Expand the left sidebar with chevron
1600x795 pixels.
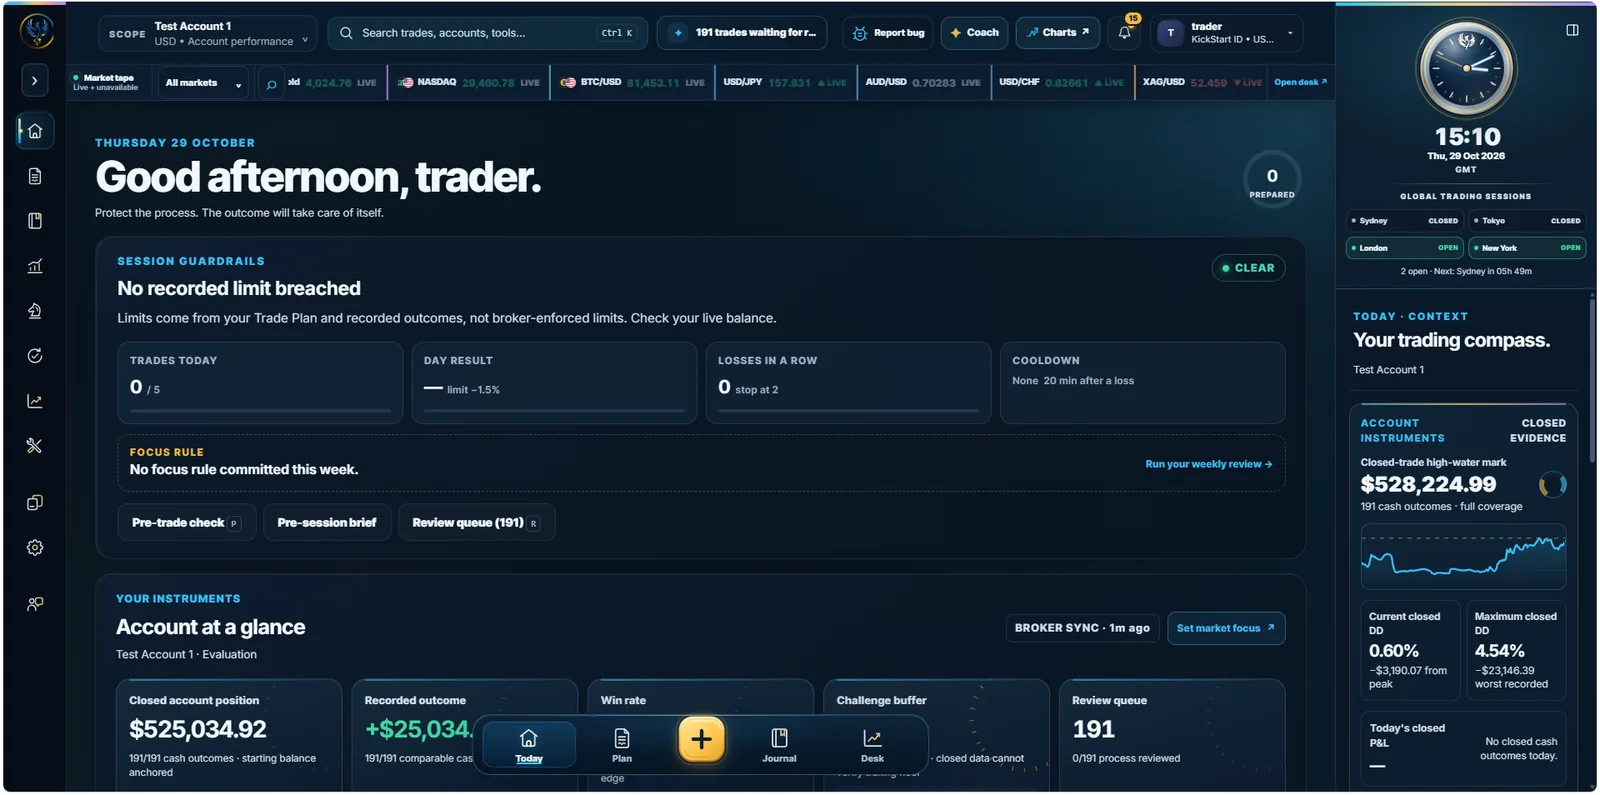(35, 81)
